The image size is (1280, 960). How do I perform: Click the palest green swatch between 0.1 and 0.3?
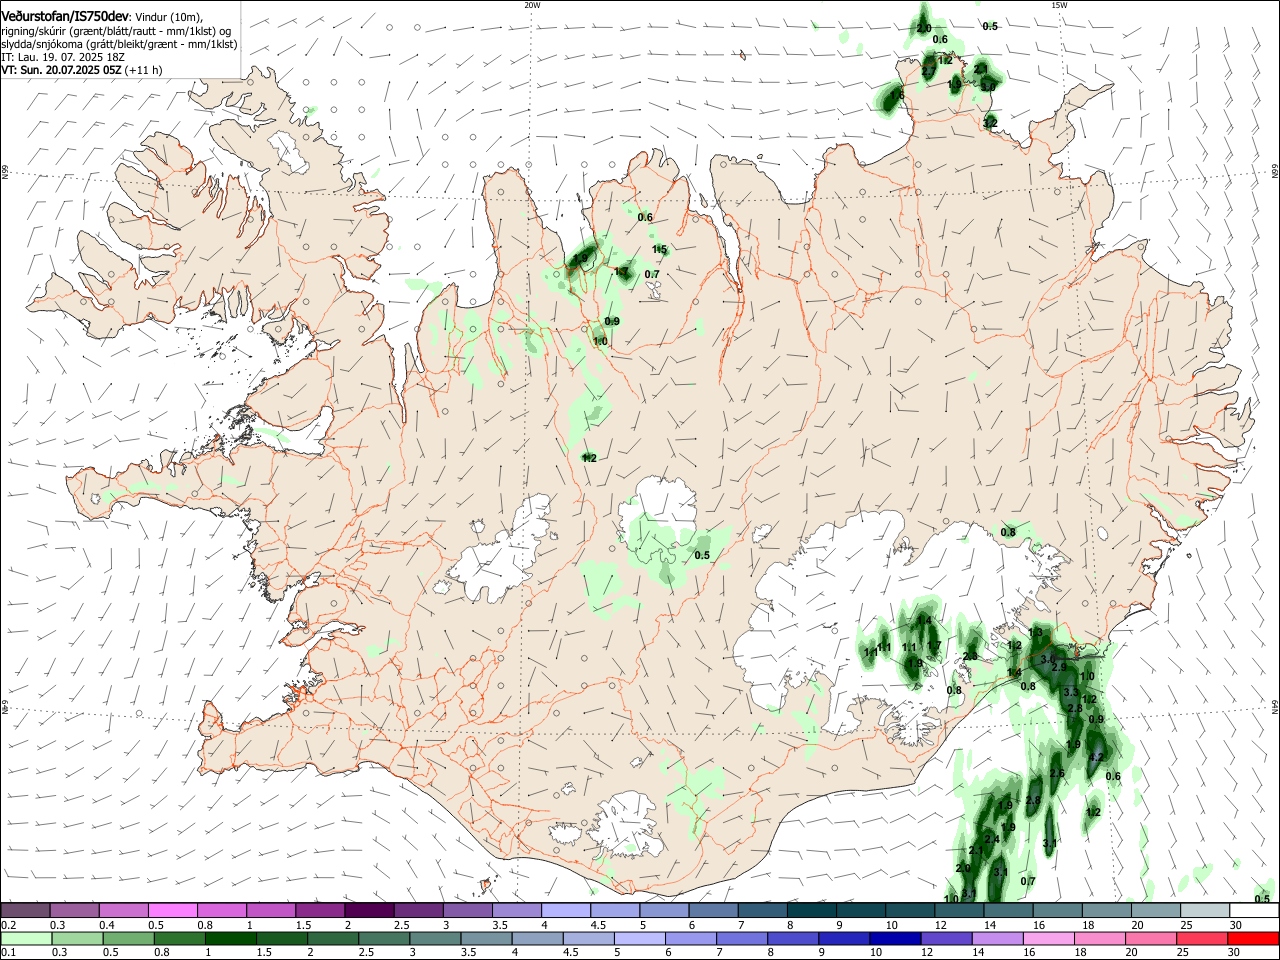point(26,939)
